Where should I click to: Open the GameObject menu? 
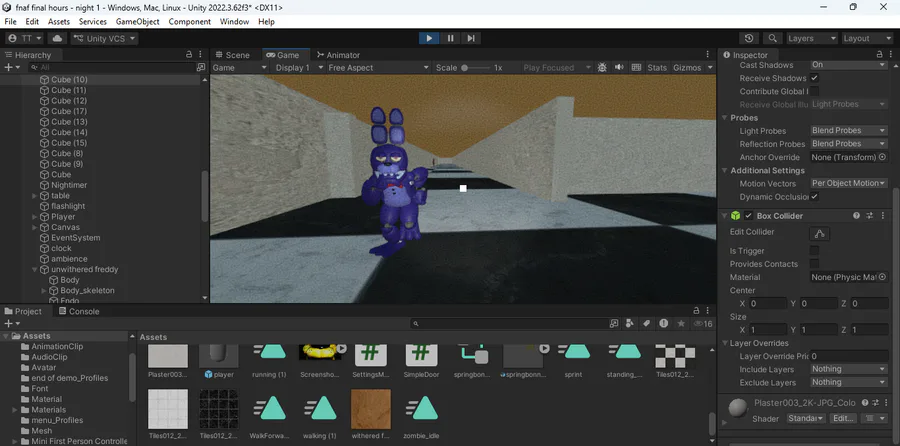pos(137,22)
